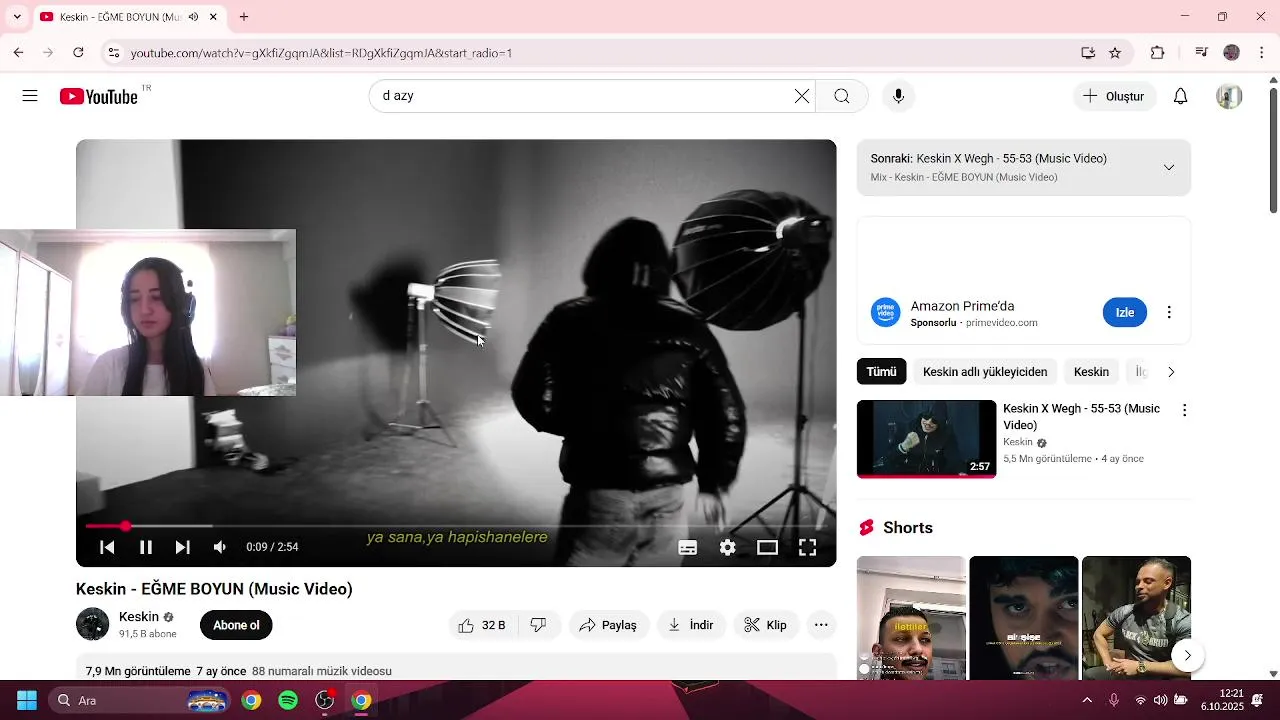Subscribe with the Abone ol button

point(236,625)
